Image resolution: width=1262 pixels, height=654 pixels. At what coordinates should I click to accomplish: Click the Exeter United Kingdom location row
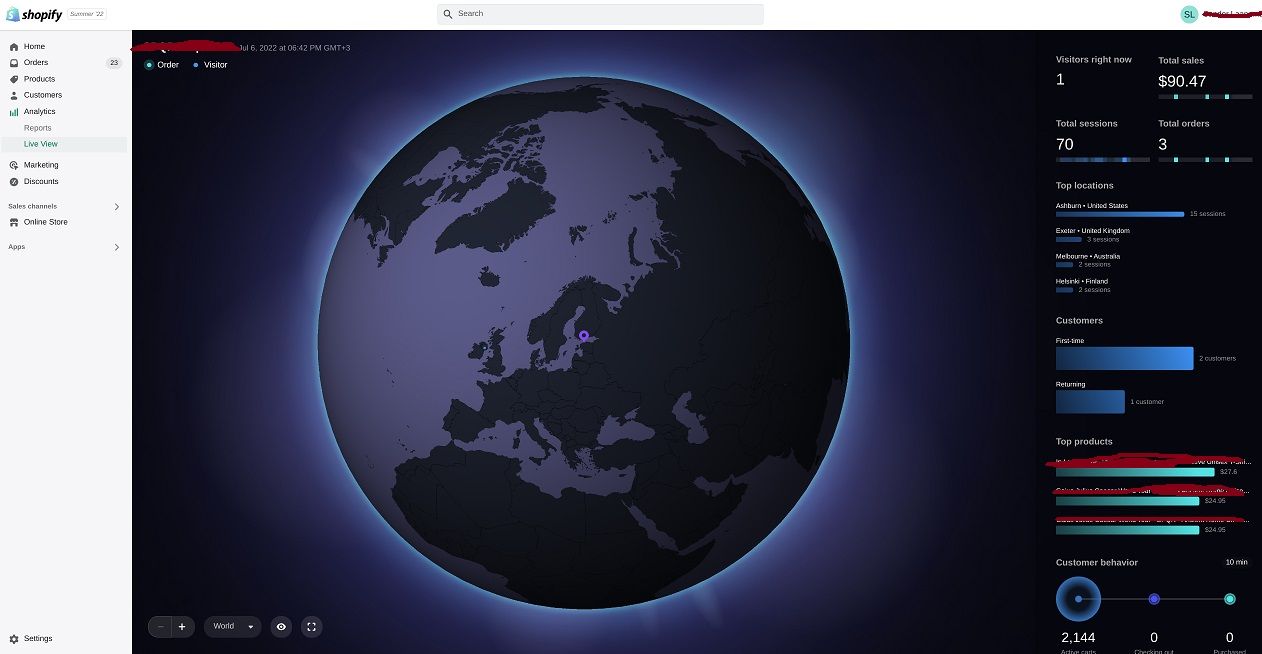(1093, 235)
